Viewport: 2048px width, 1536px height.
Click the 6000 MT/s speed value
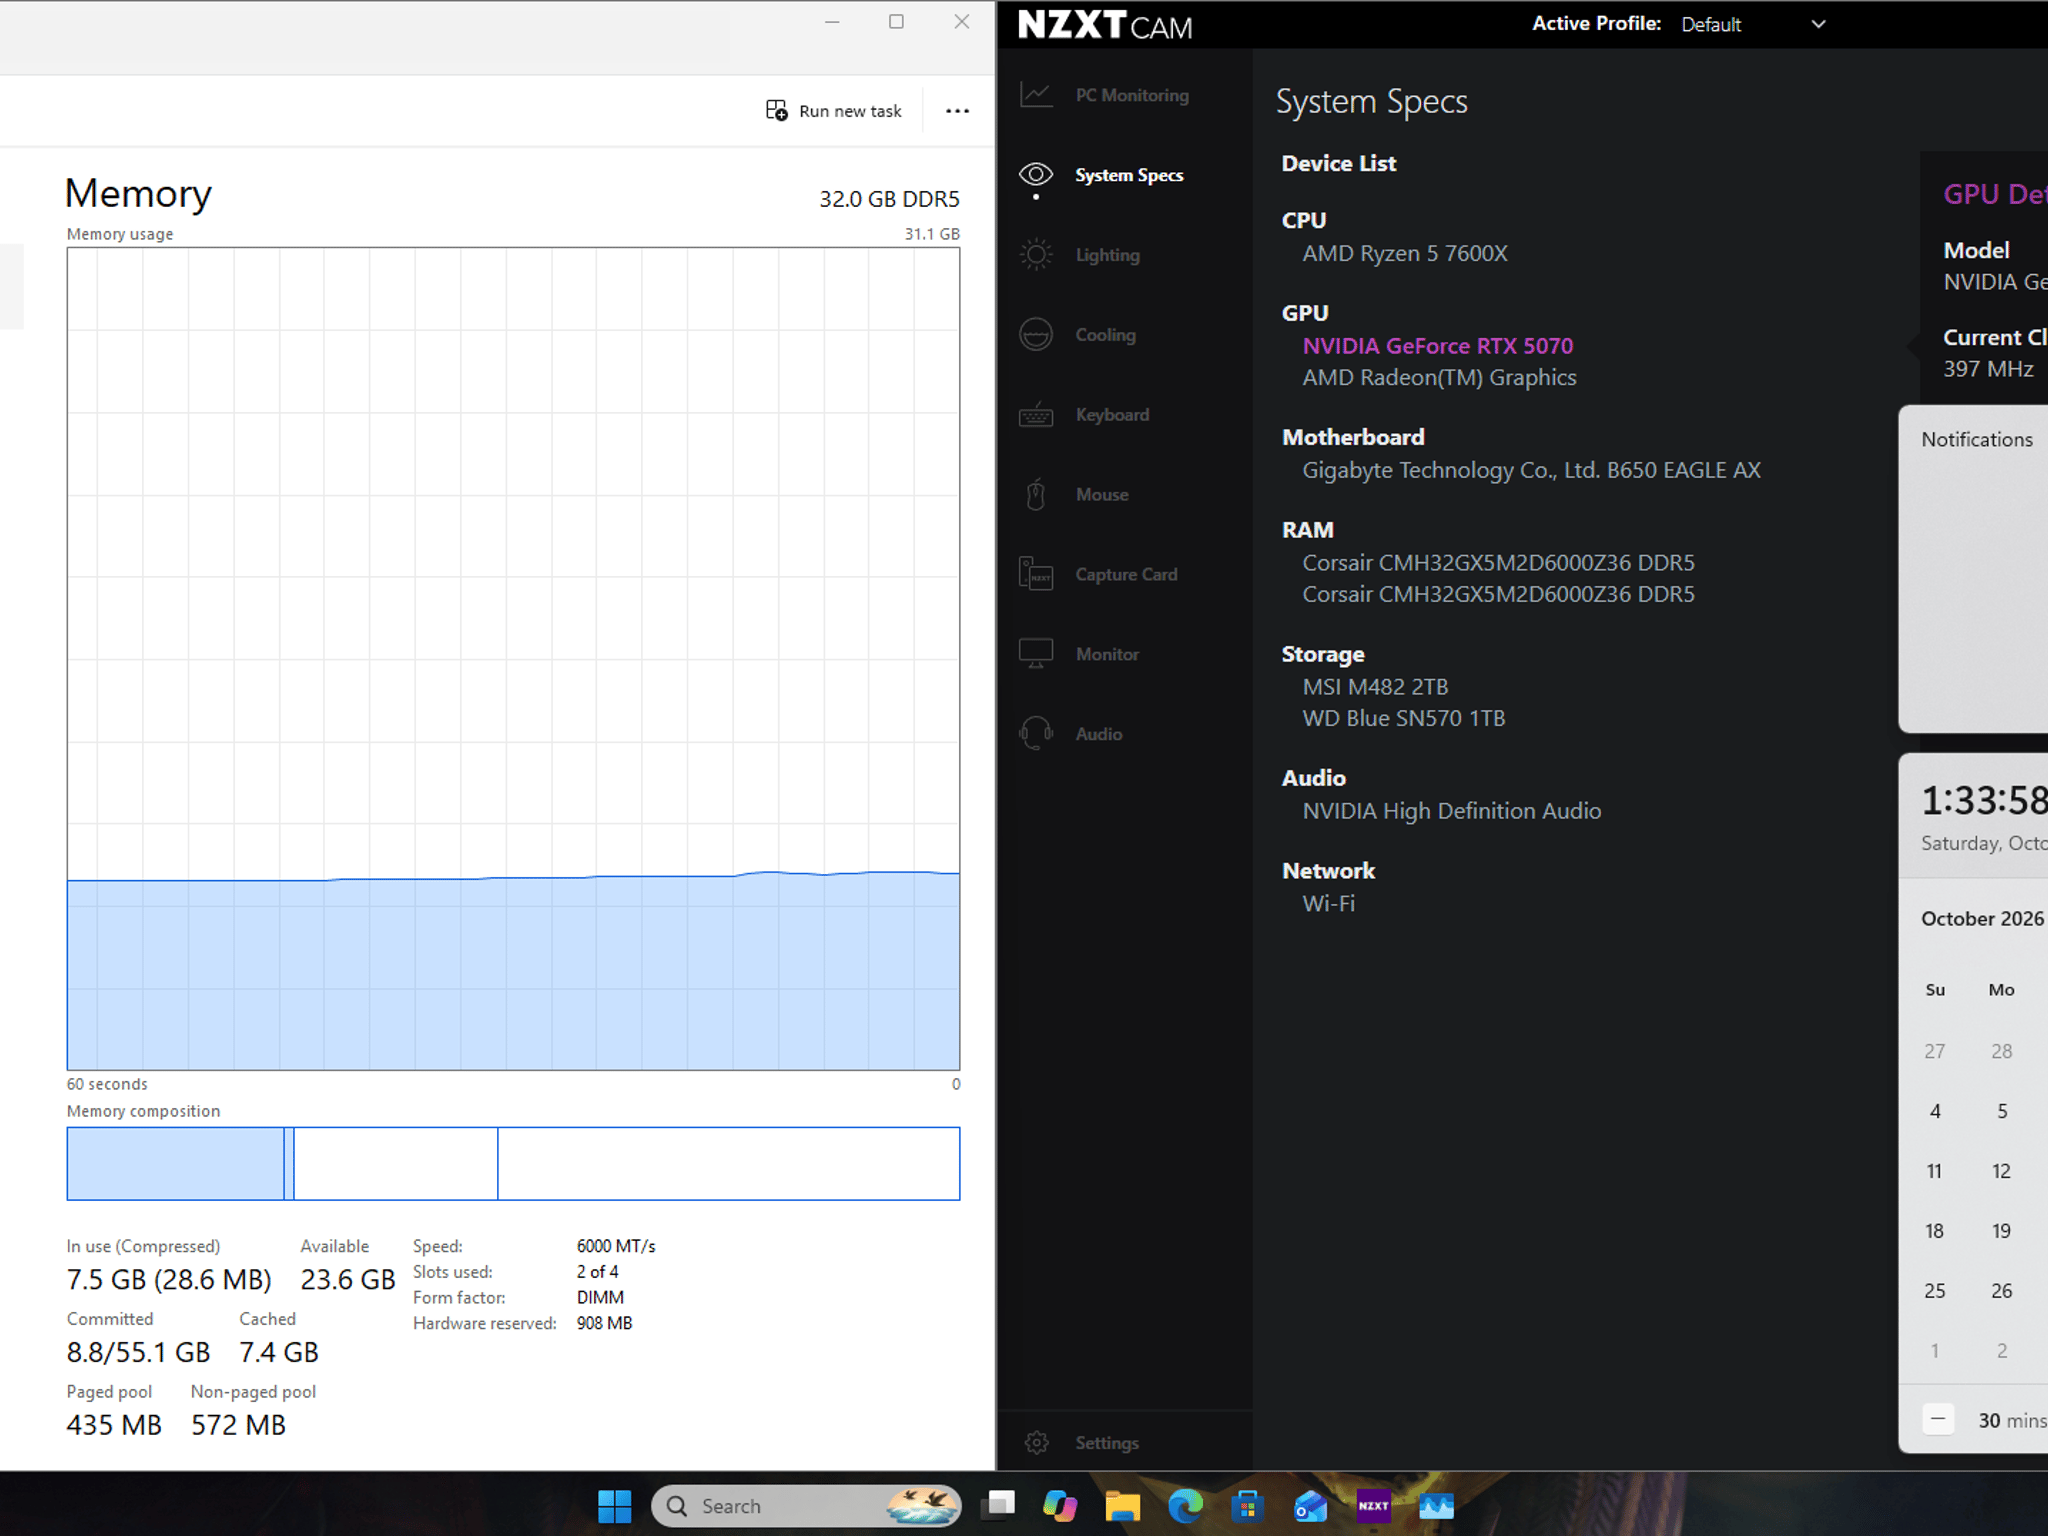point(616,1246)
